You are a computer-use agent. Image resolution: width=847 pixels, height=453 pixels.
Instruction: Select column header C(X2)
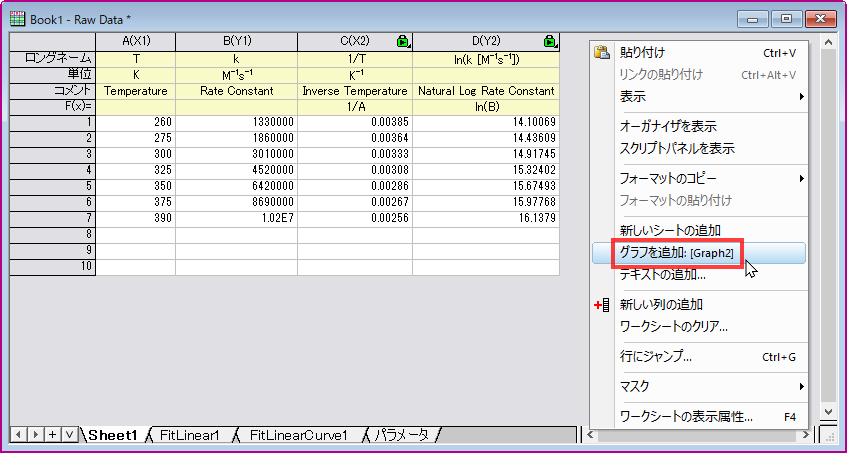355,41
